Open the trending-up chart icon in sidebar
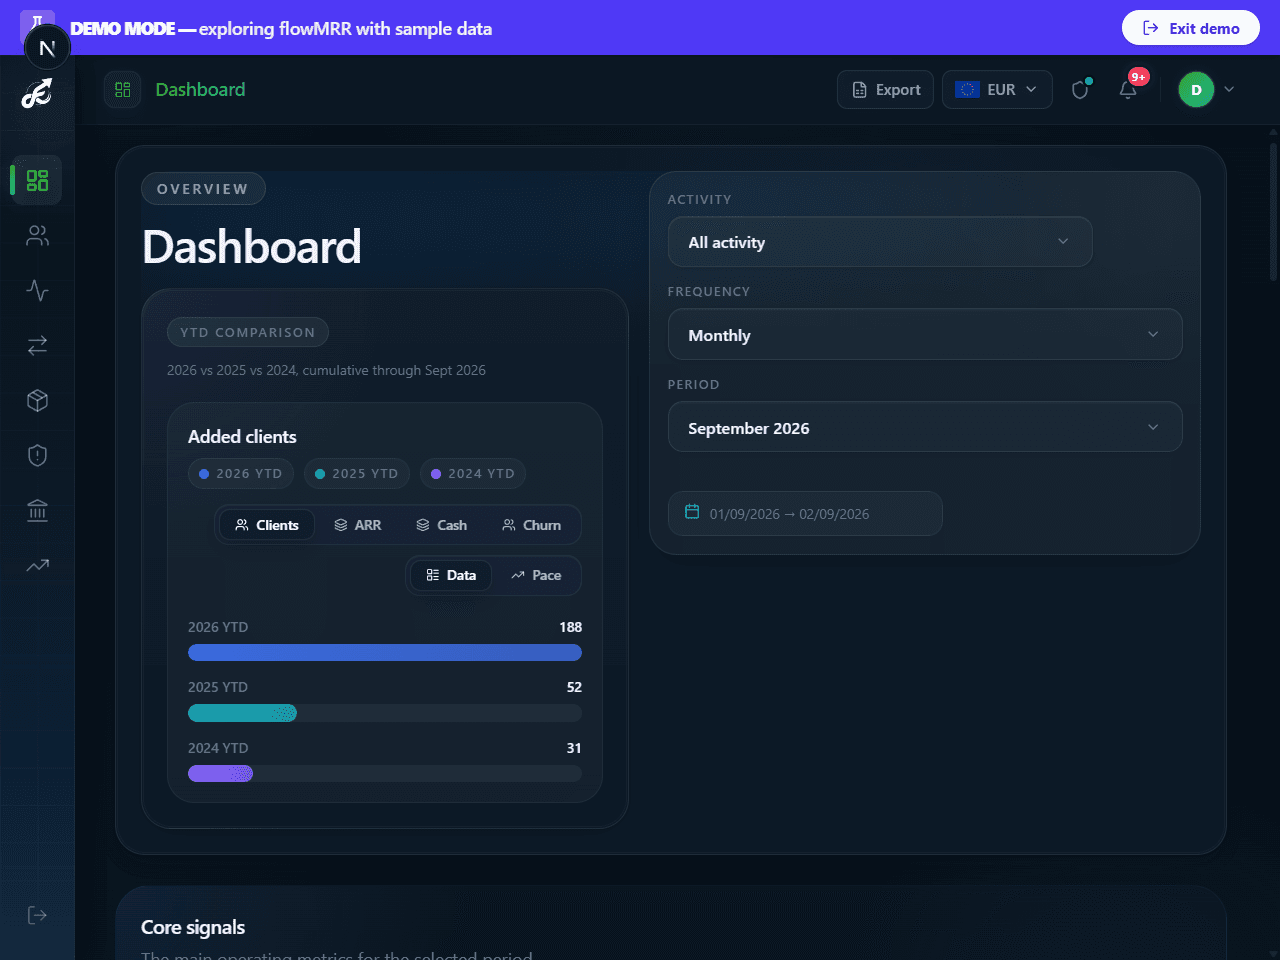The image size is (1280, 960). [x=37, y=566]
